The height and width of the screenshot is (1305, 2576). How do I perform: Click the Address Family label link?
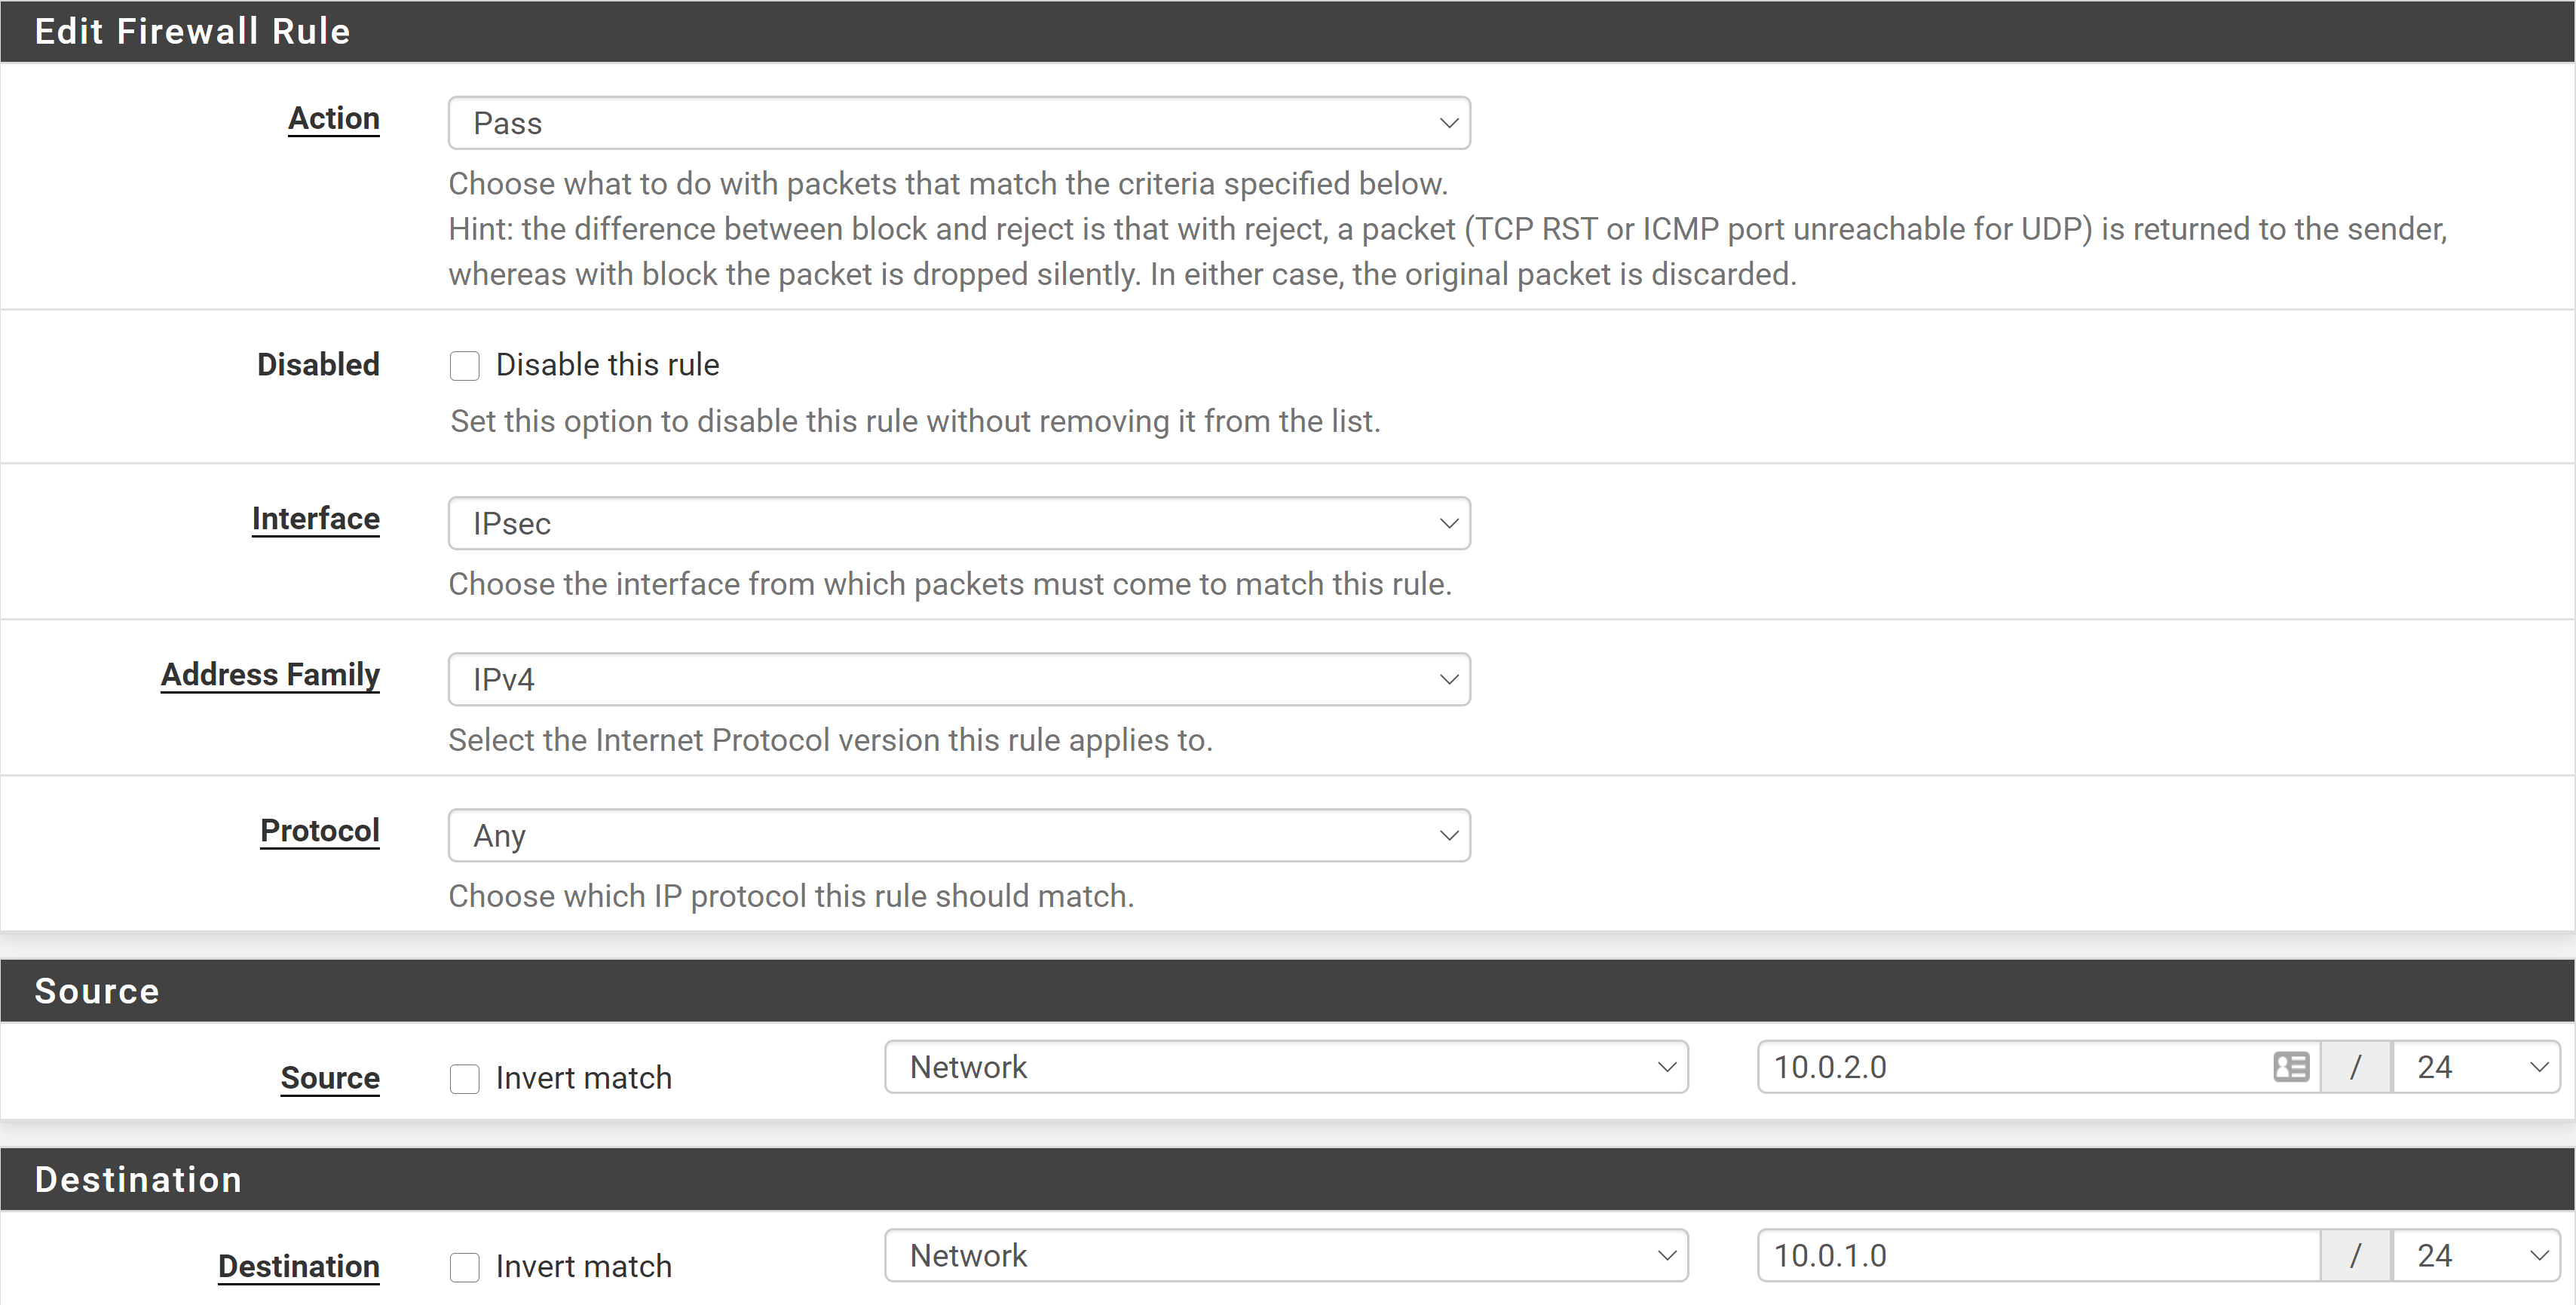pos(270,674)
